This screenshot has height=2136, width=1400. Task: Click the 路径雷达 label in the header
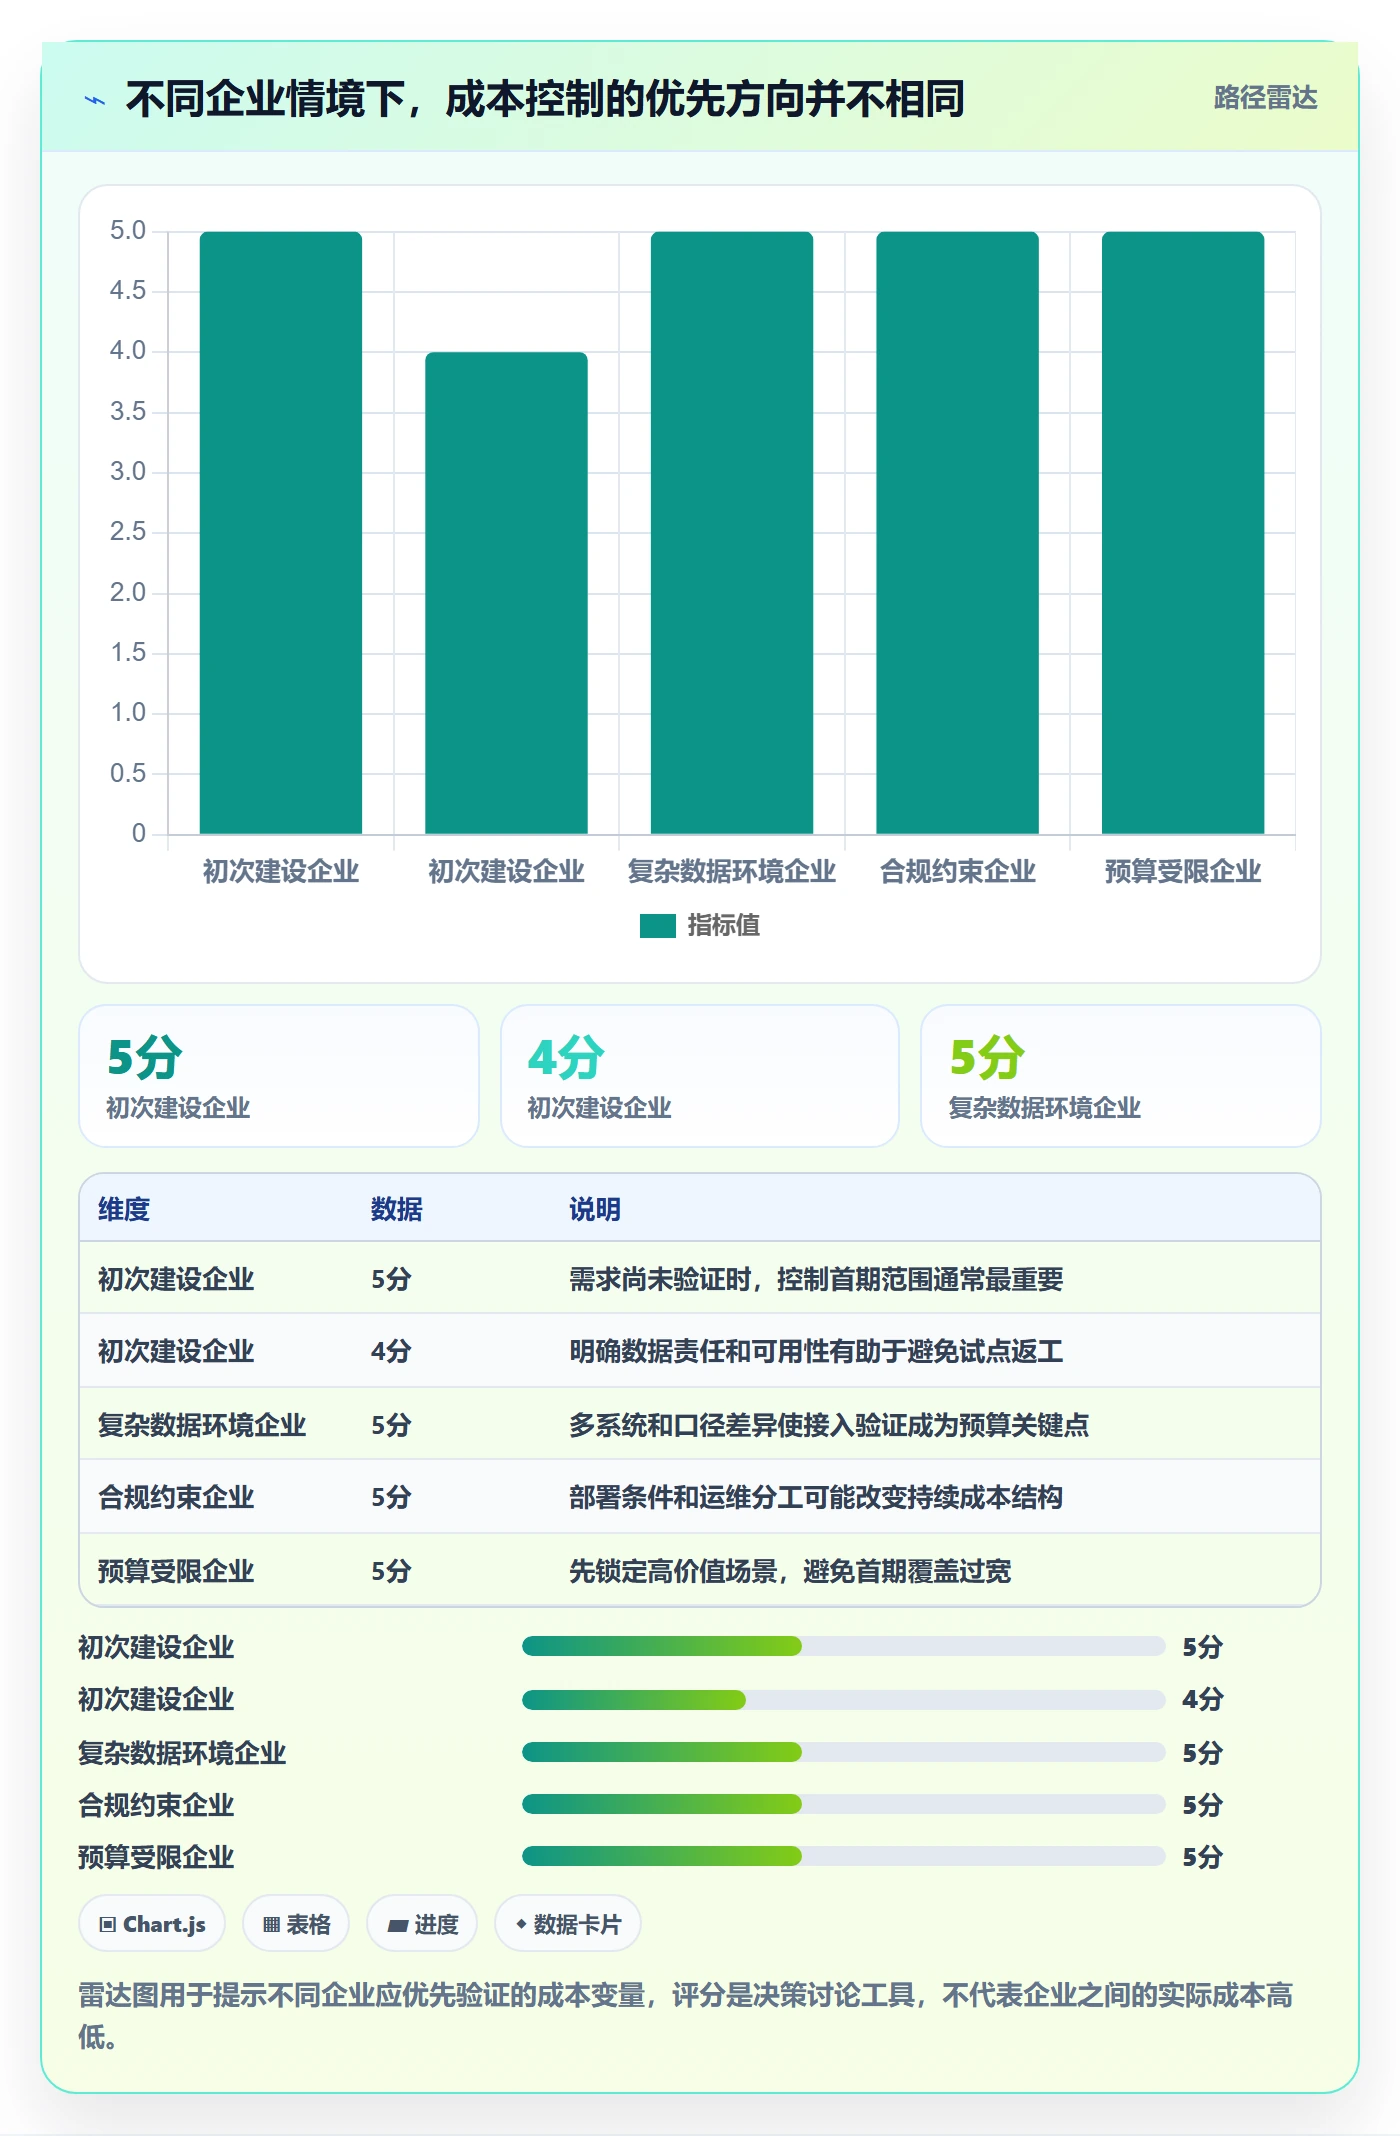point(1265,98)
